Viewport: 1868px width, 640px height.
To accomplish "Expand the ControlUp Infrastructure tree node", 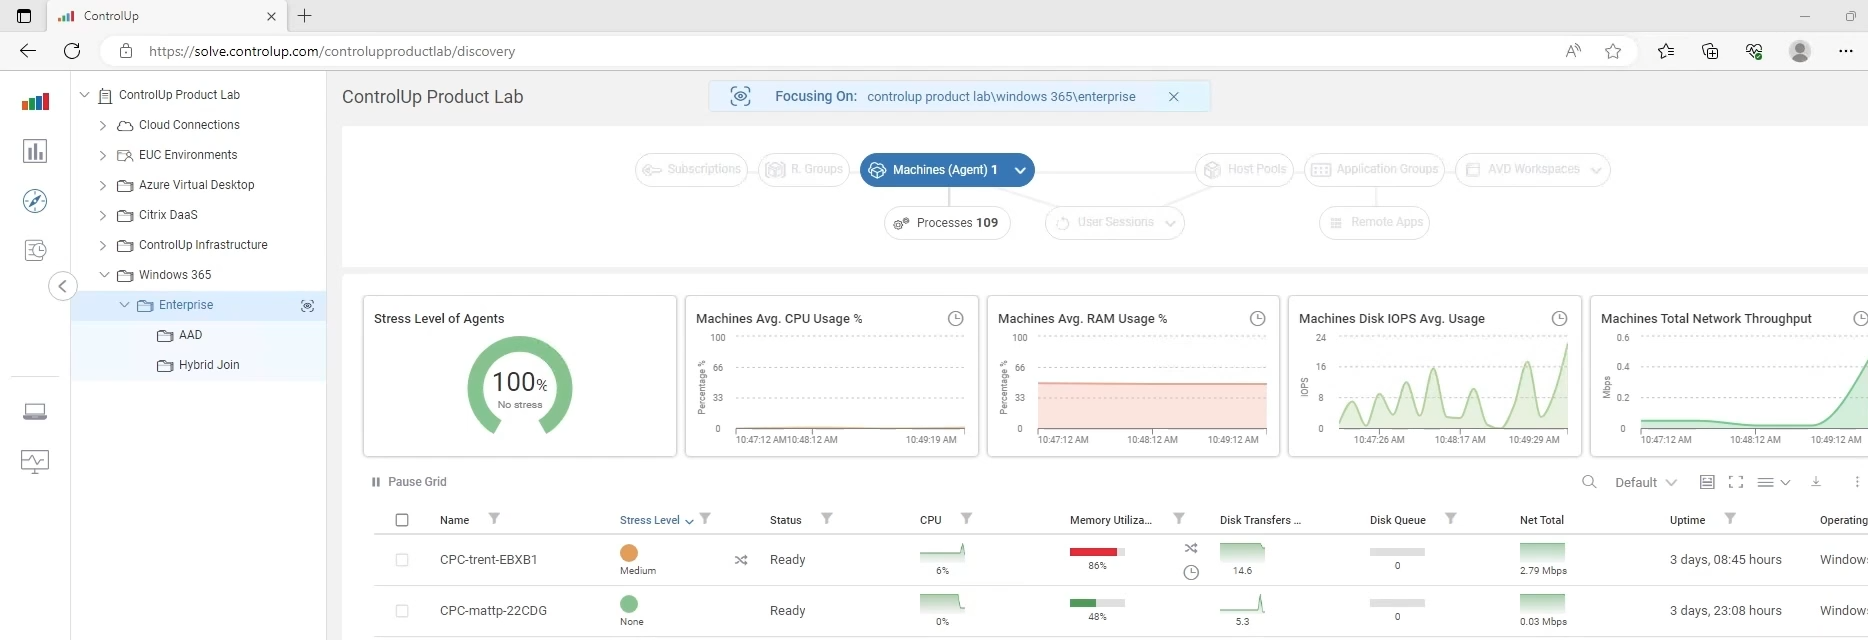I will coord(103,246).
